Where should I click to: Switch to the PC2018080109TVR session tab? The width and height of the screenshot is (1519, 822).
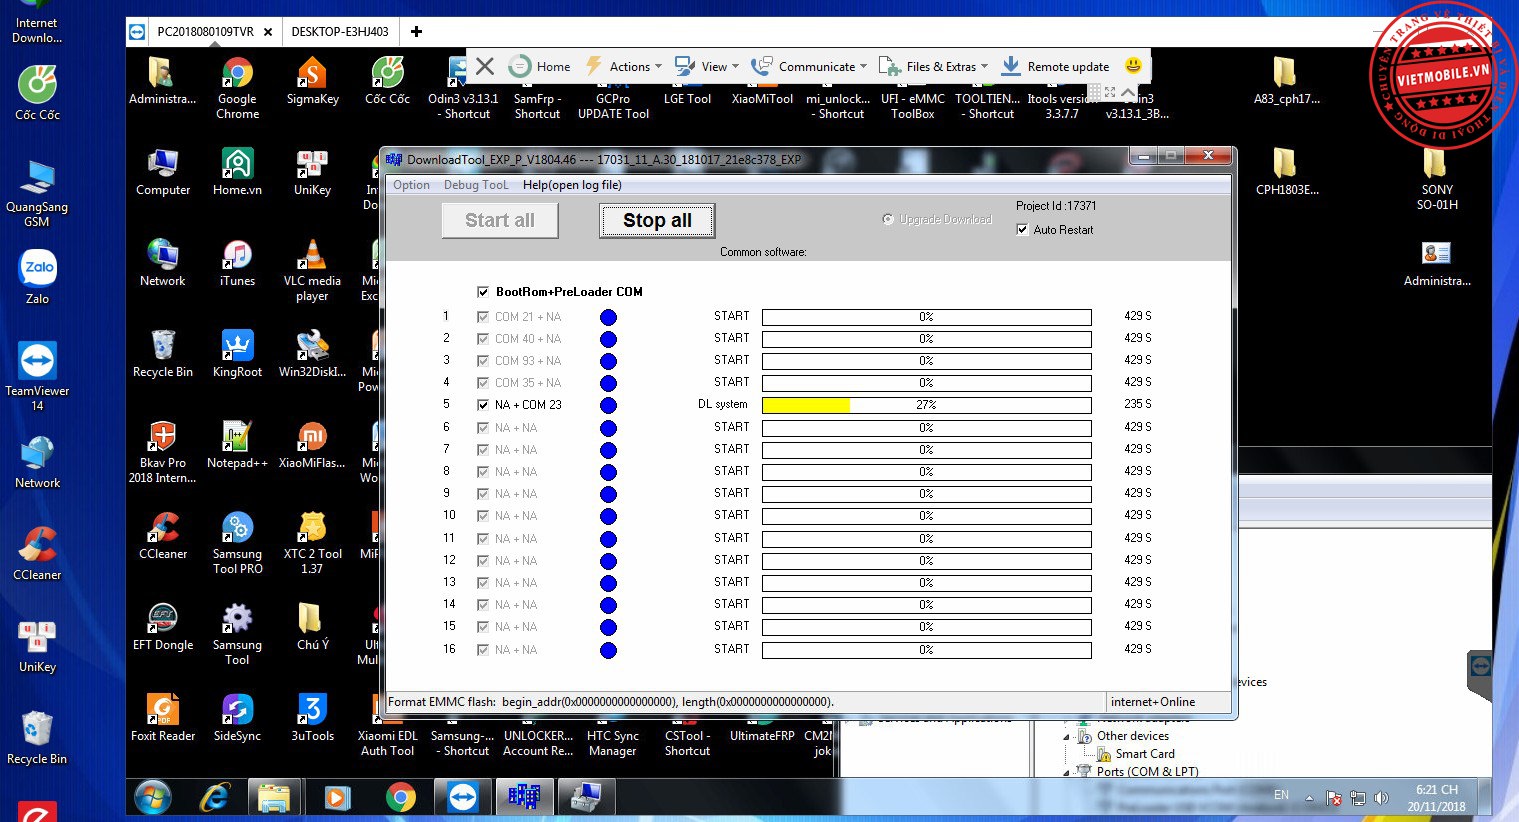pos(204,32)
